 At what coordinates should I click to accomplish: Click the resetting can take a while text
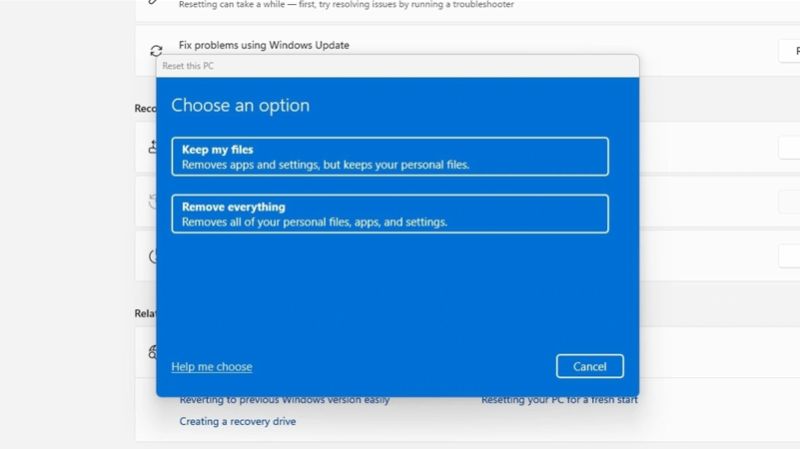click(346, 5)
